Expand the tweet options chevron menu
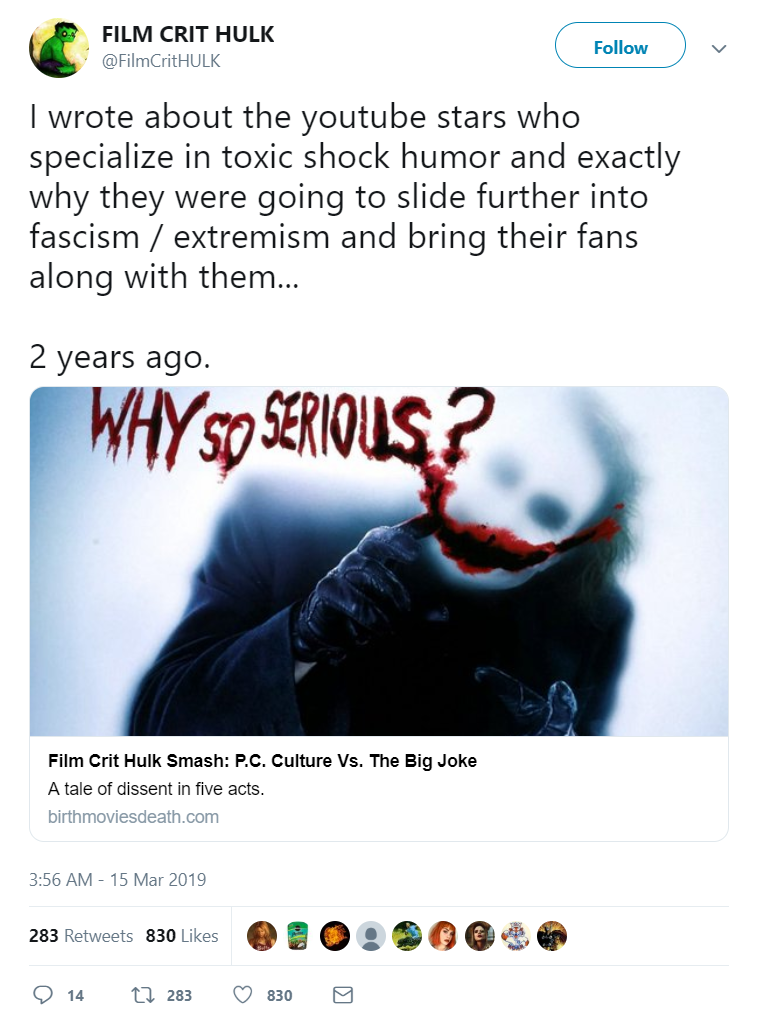 [718, 49]
